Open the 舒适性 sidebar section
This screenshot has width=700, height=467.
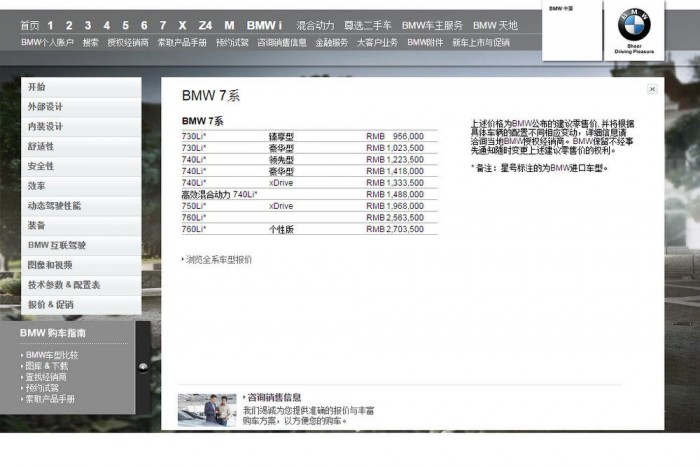pyautogui.click(x=41, y=147)
